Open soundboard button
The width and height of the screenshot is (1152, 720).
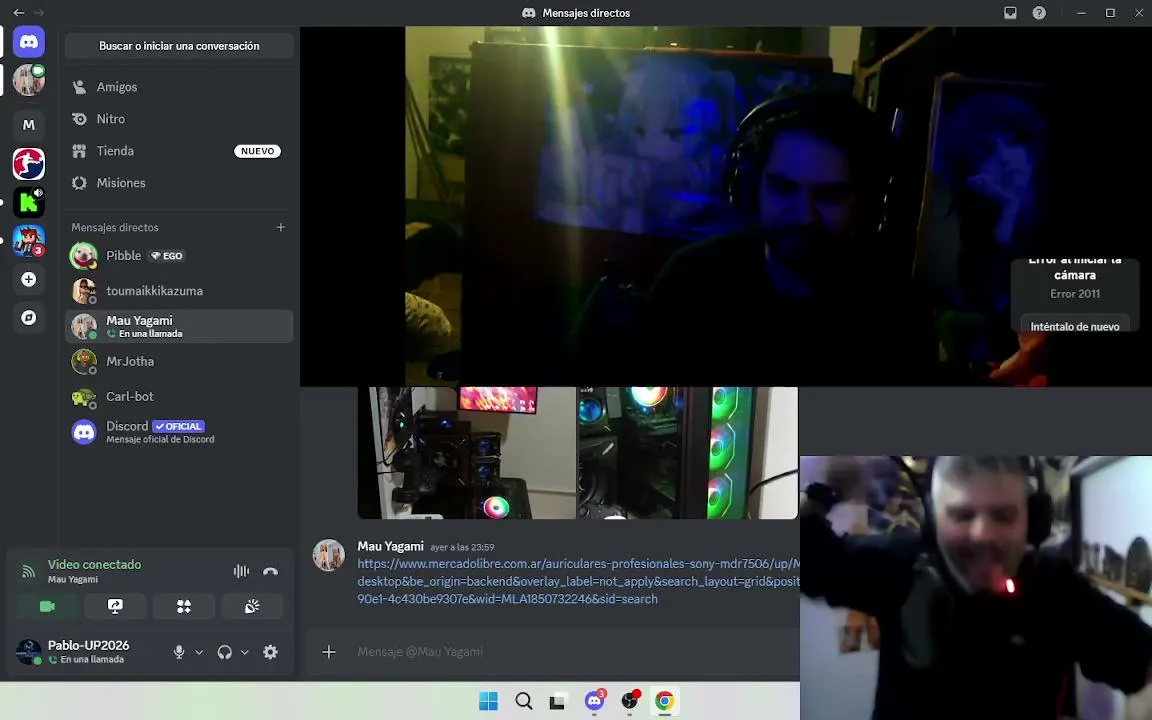252,606
